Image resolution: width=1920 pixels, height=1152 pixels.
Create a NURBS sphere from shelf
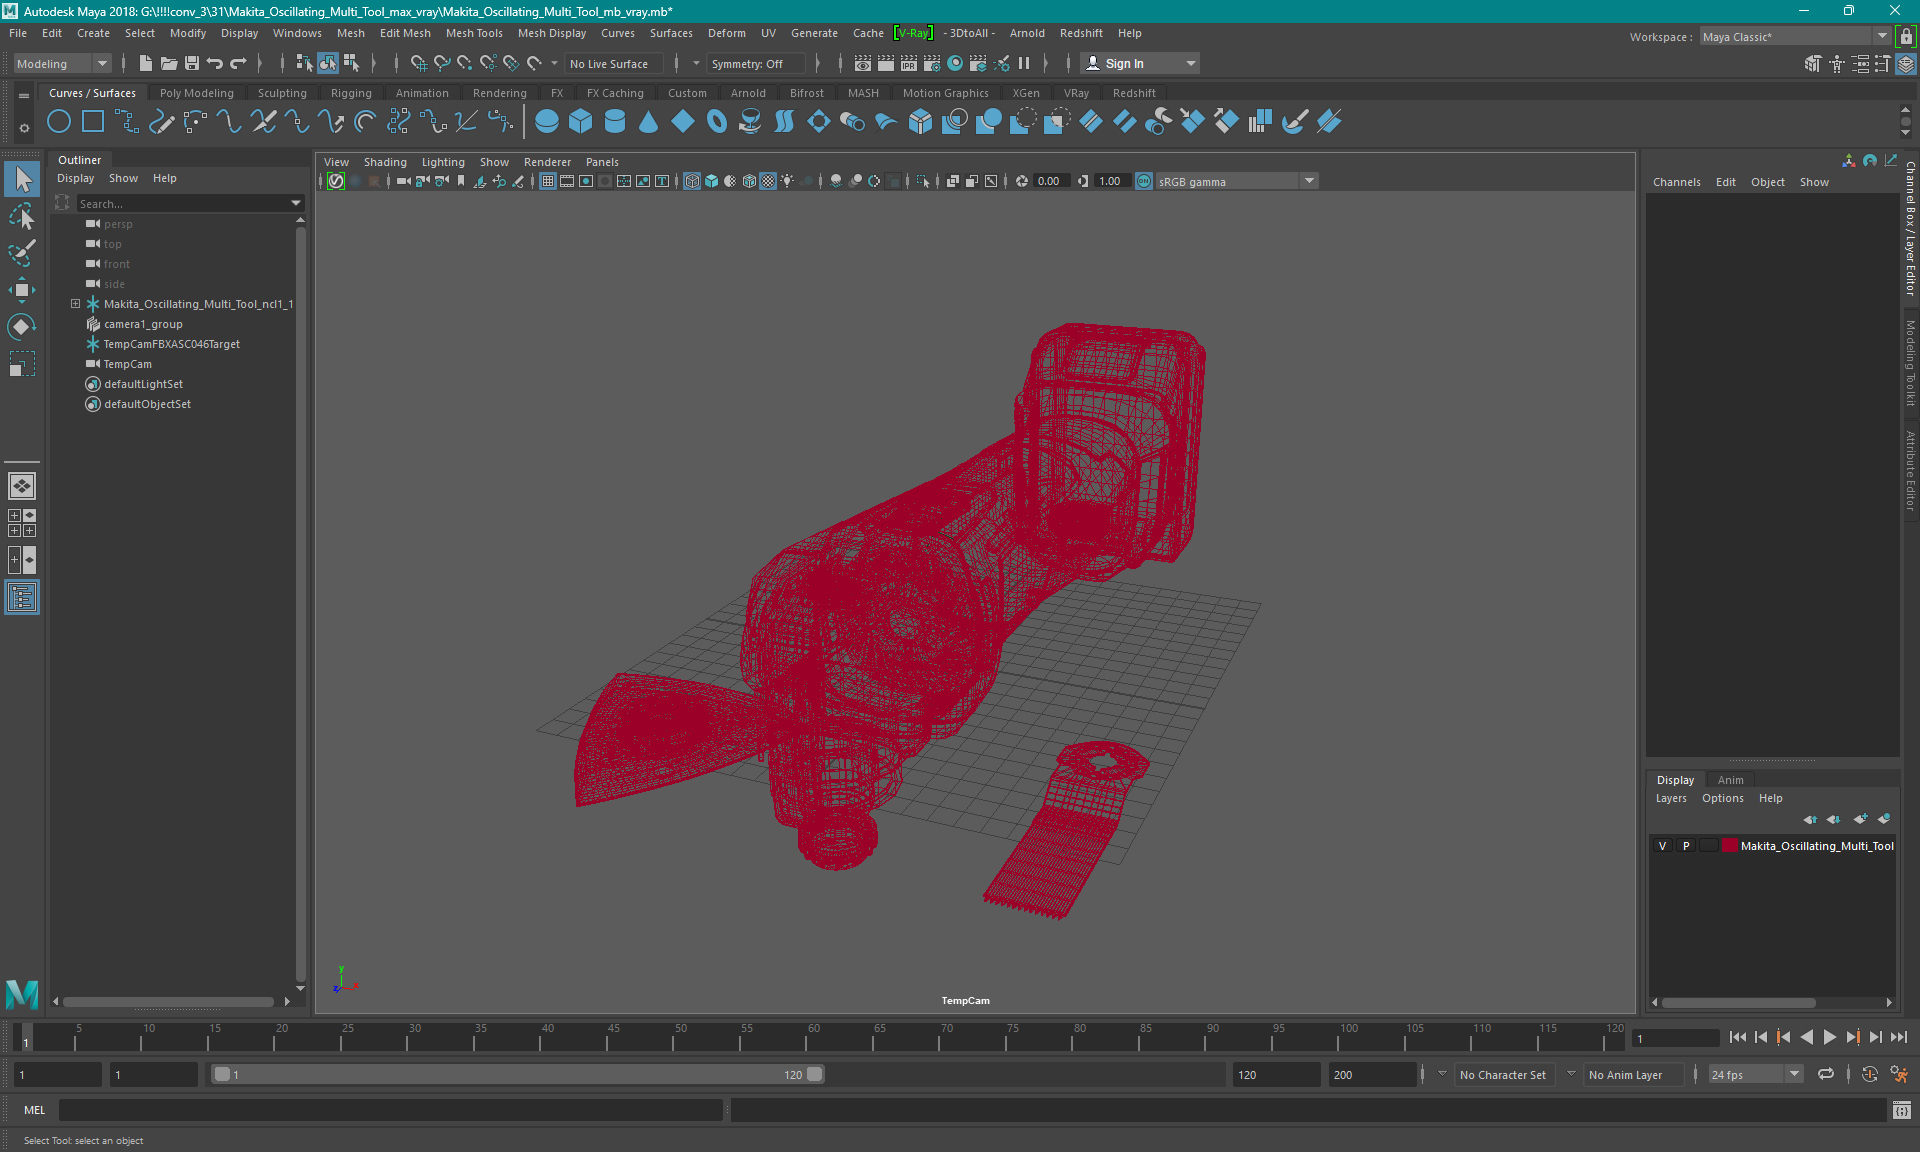coord(547,122)
